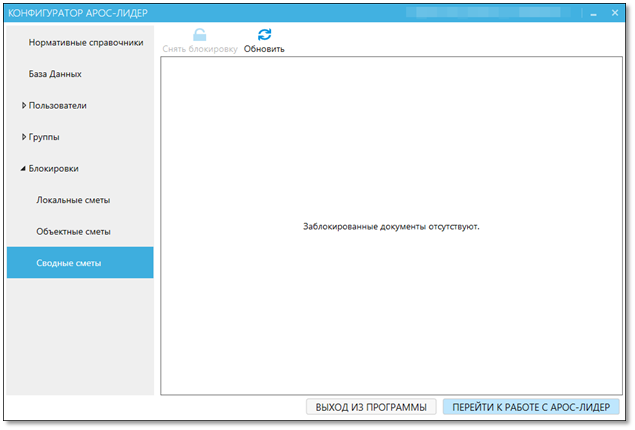Collapse the Блокировки tree arrow
Image resolution: width=635 pixels, height=430 pixels.
(x=23, y=168)
